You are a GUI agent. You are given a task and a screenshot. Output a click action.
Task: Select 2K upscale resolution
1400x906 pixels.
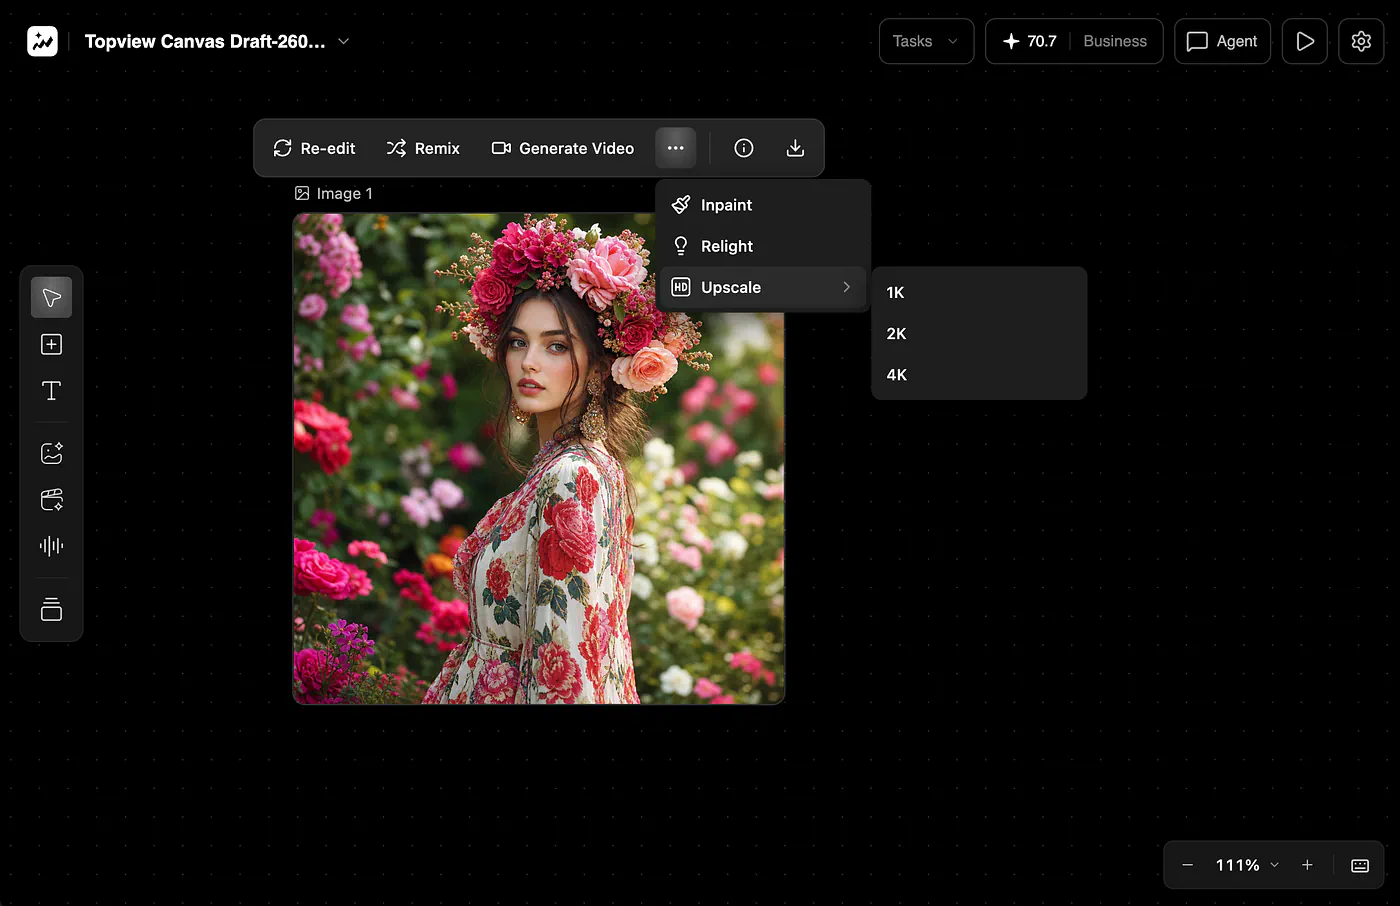(x=979, y=333)
